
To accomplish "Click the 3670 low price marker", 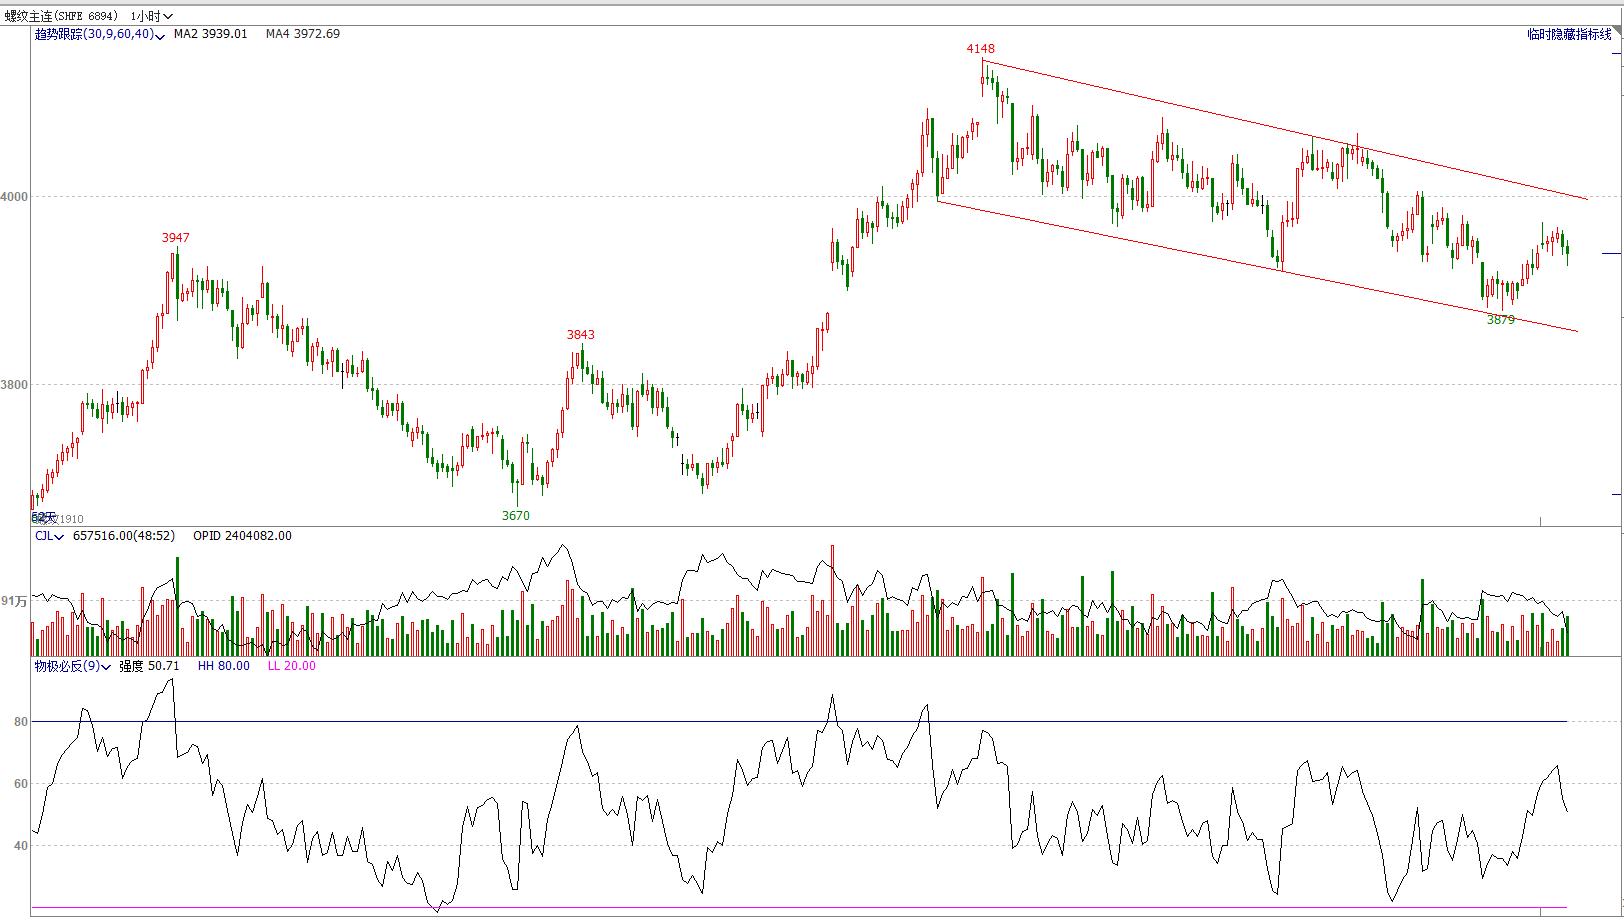I will [515, 516].
